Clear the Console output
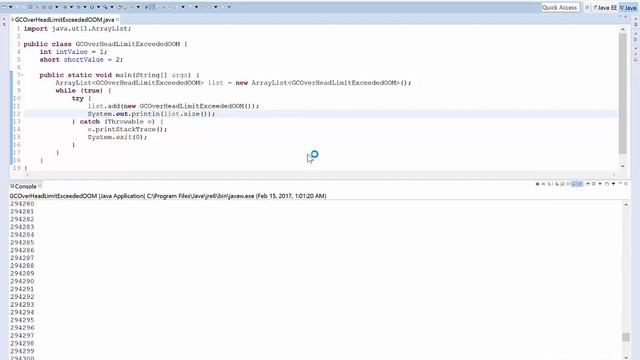This screenshot has height=360, width=640. (557, 184)
